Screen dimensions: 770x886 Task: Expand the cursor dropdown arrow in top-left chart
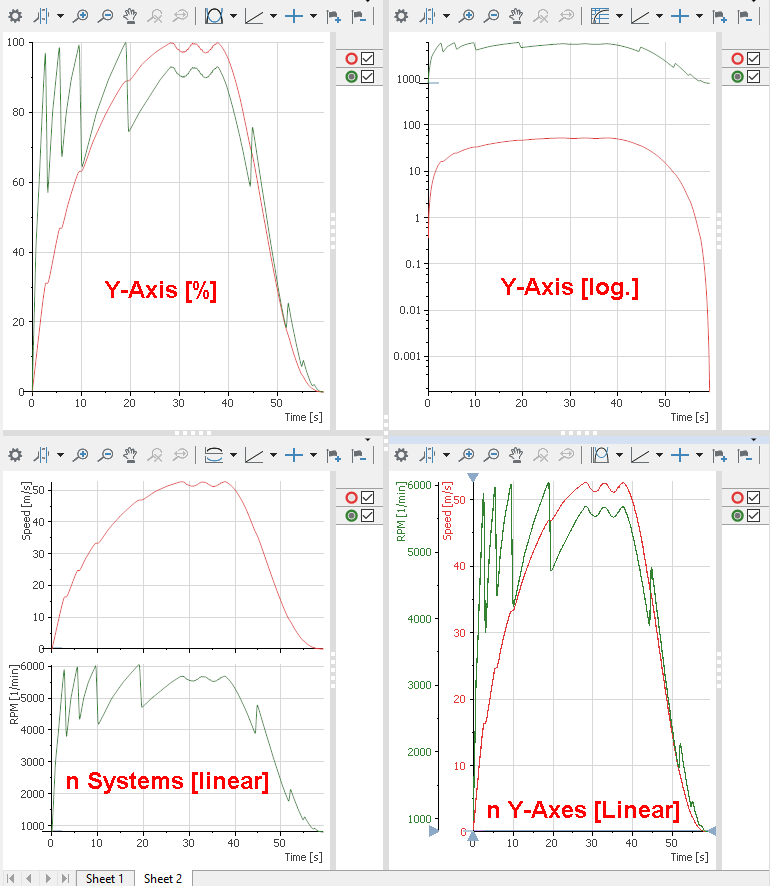coord(59,16)
